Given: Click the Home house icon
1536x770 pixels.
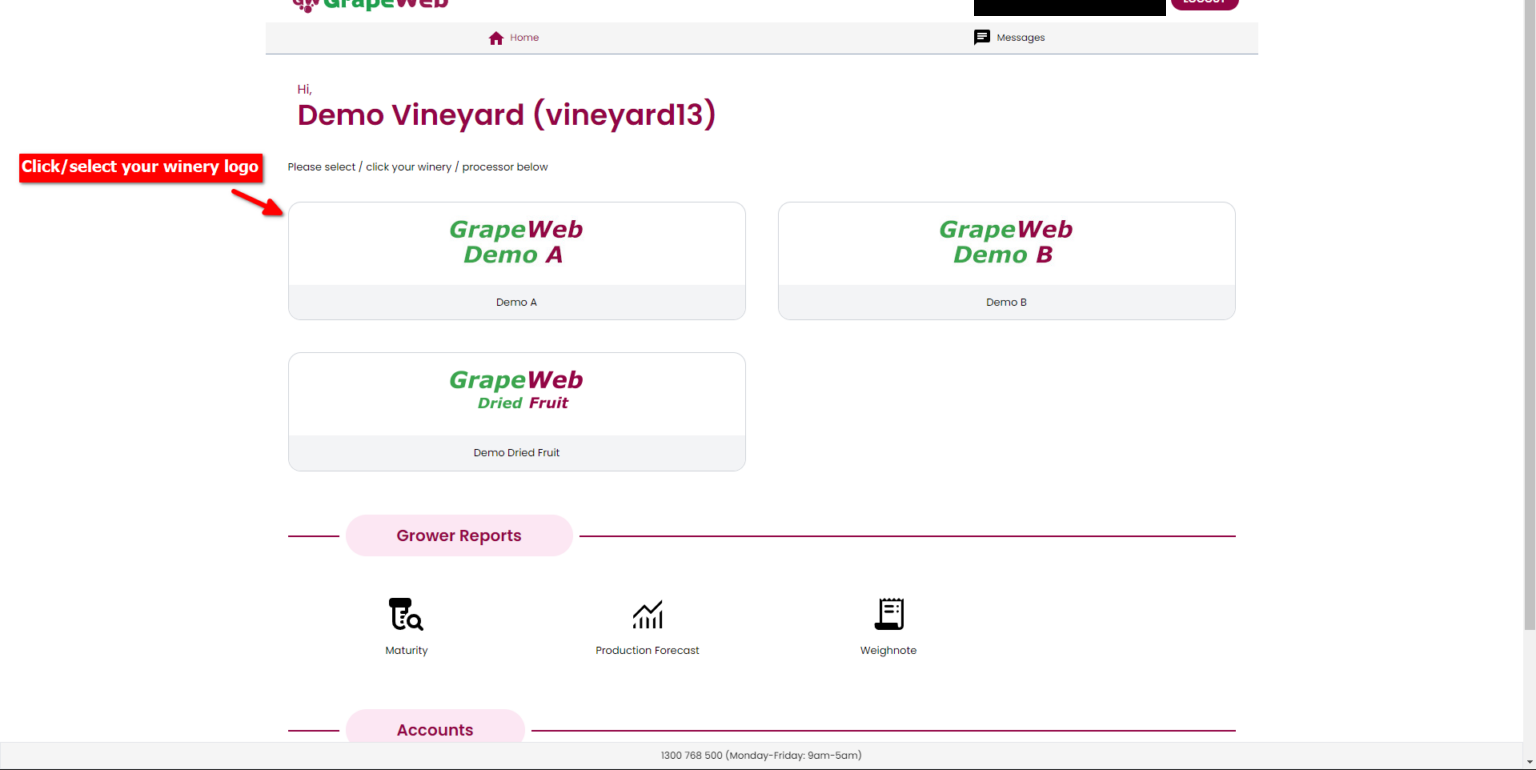Looking at the screenshot, I should coord(496,38).
